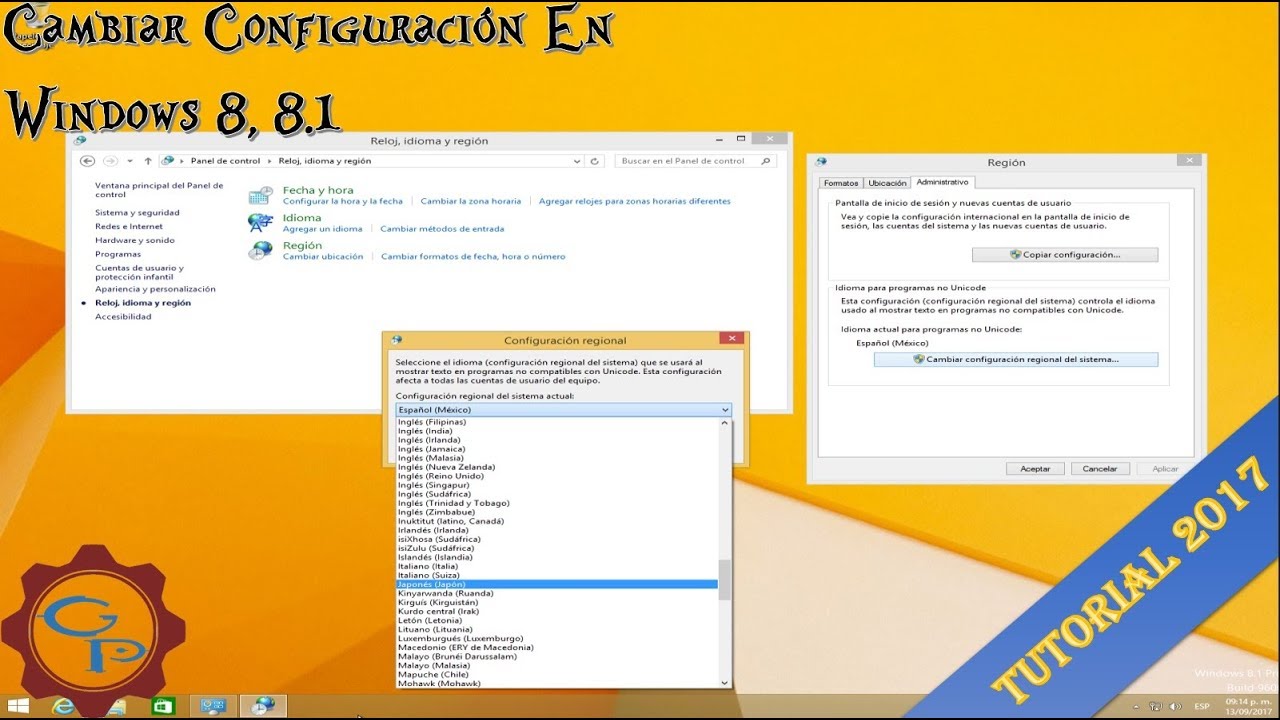Switch to the Formatos tab
The height and width of the screenshot is (720, 1280).
(841, 183)
